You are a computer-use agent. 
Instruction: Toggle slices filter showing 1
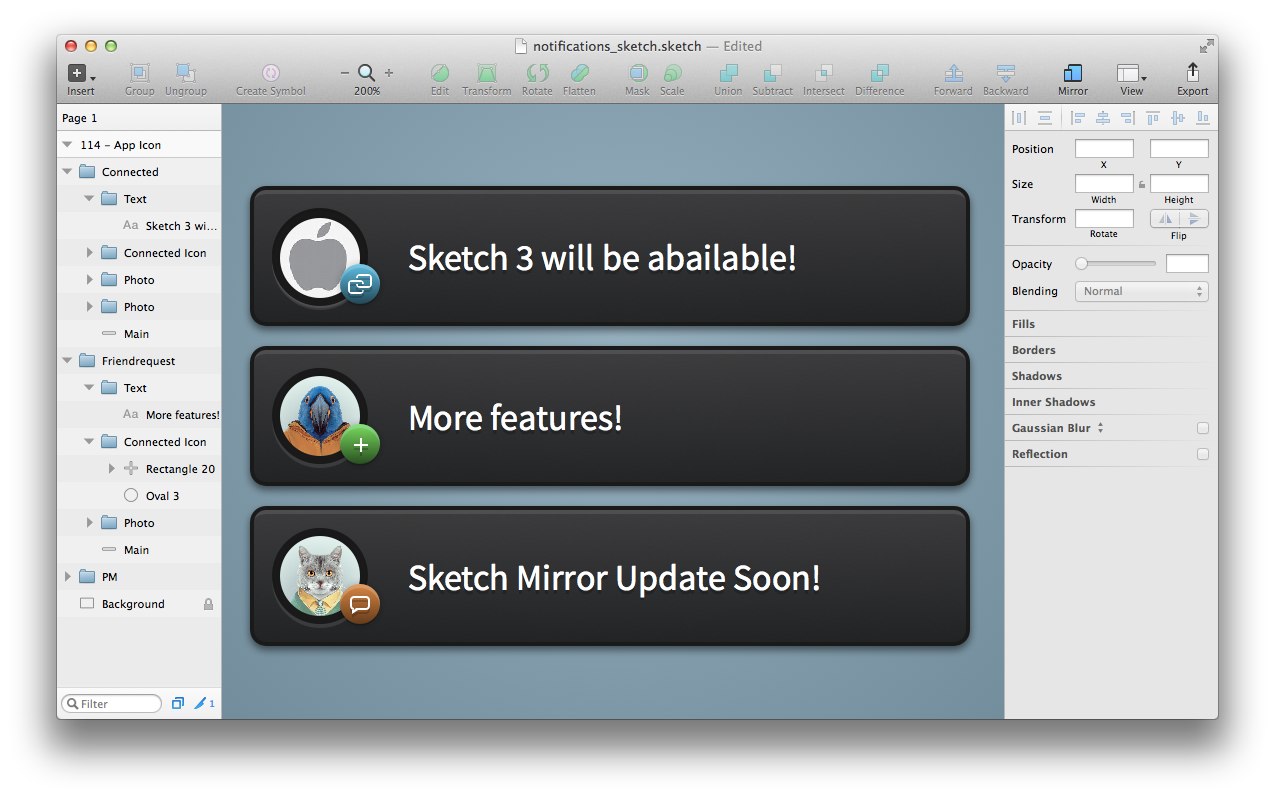pyautogui.click(x=204, y=703)
